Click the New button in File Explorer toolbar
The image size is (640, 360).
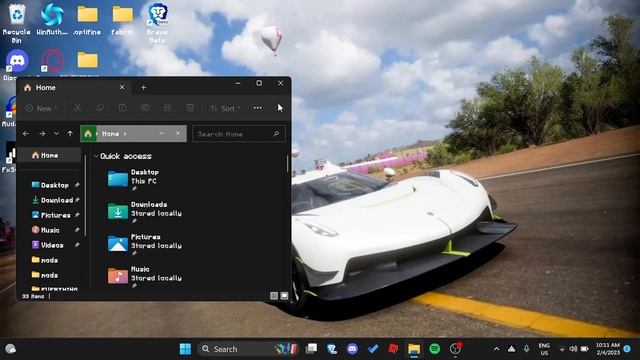tap(42, 108)
